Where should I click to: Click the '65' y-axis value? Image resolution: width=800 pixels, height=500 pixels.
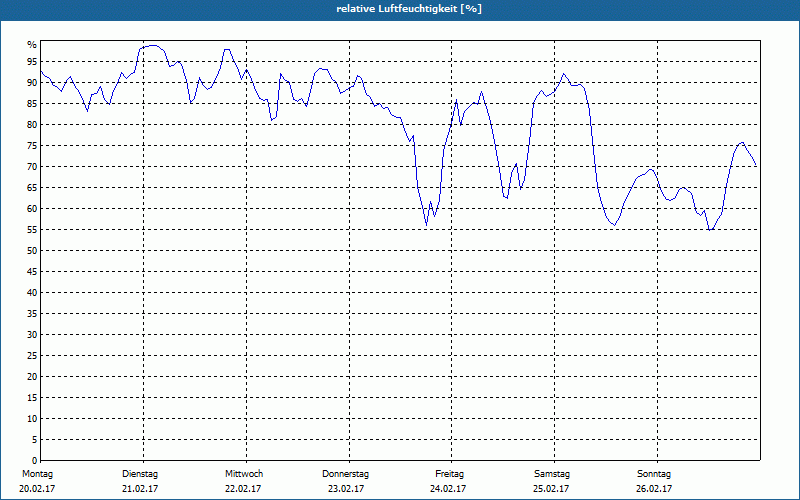pos(32,188)
